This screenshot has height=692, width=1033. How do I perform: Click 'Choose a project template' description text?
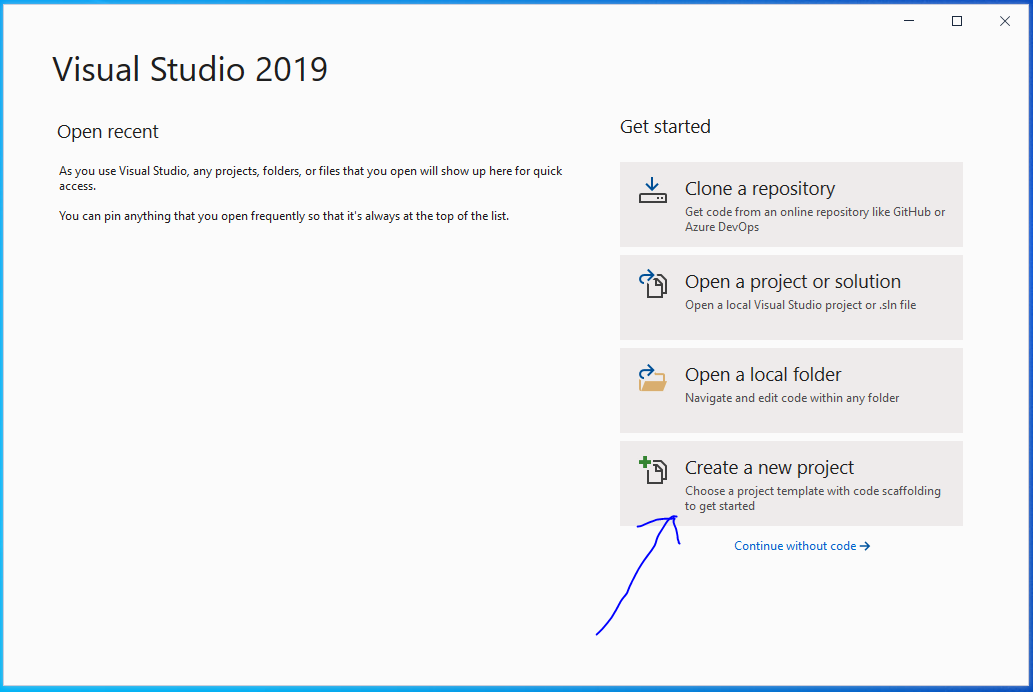(x=812, y=498)
